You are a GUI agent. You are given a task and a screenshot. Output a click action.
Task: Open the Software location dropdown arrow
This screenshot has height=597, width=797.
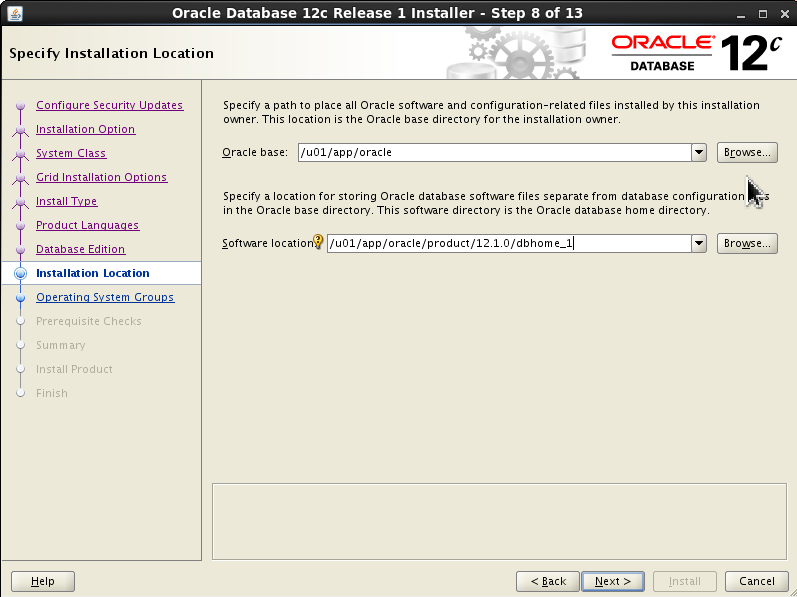click(699, 243)
